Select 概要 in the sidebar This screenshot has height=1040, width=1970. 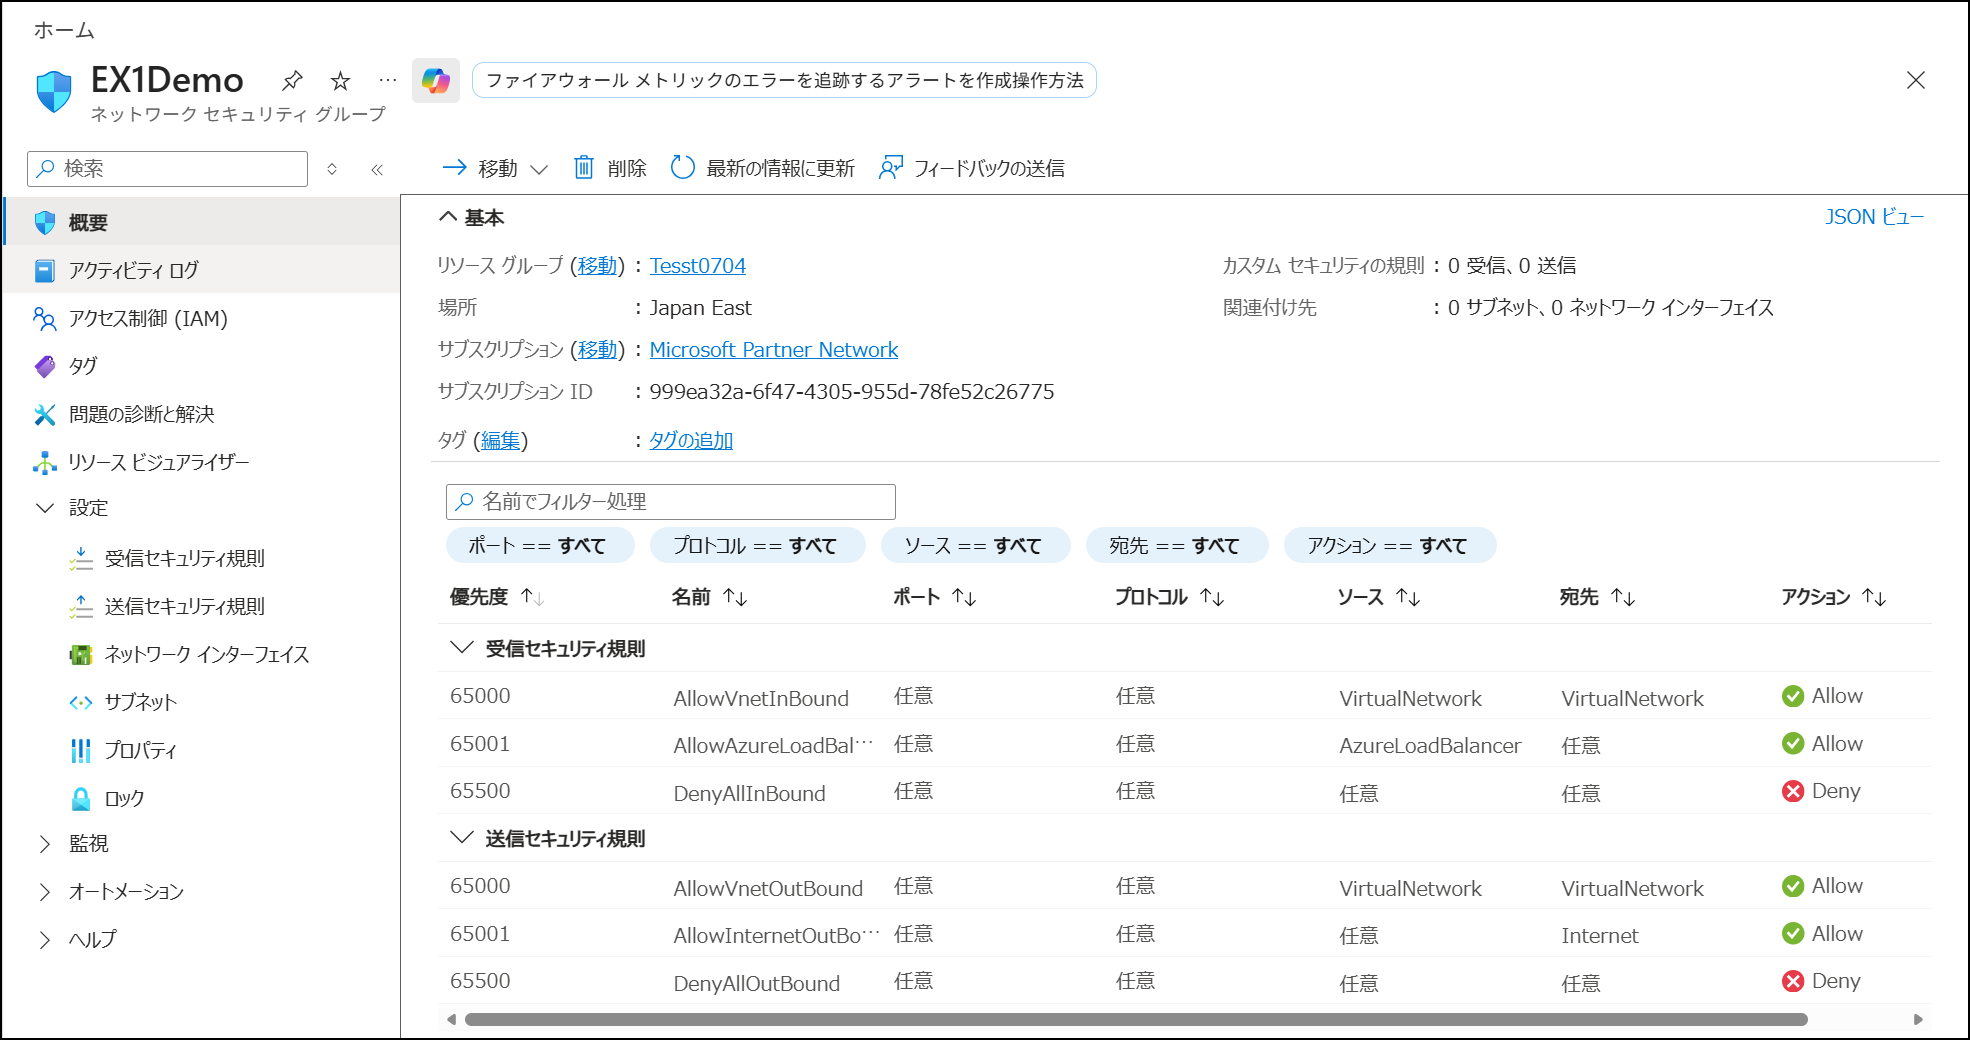pos(202,222)
